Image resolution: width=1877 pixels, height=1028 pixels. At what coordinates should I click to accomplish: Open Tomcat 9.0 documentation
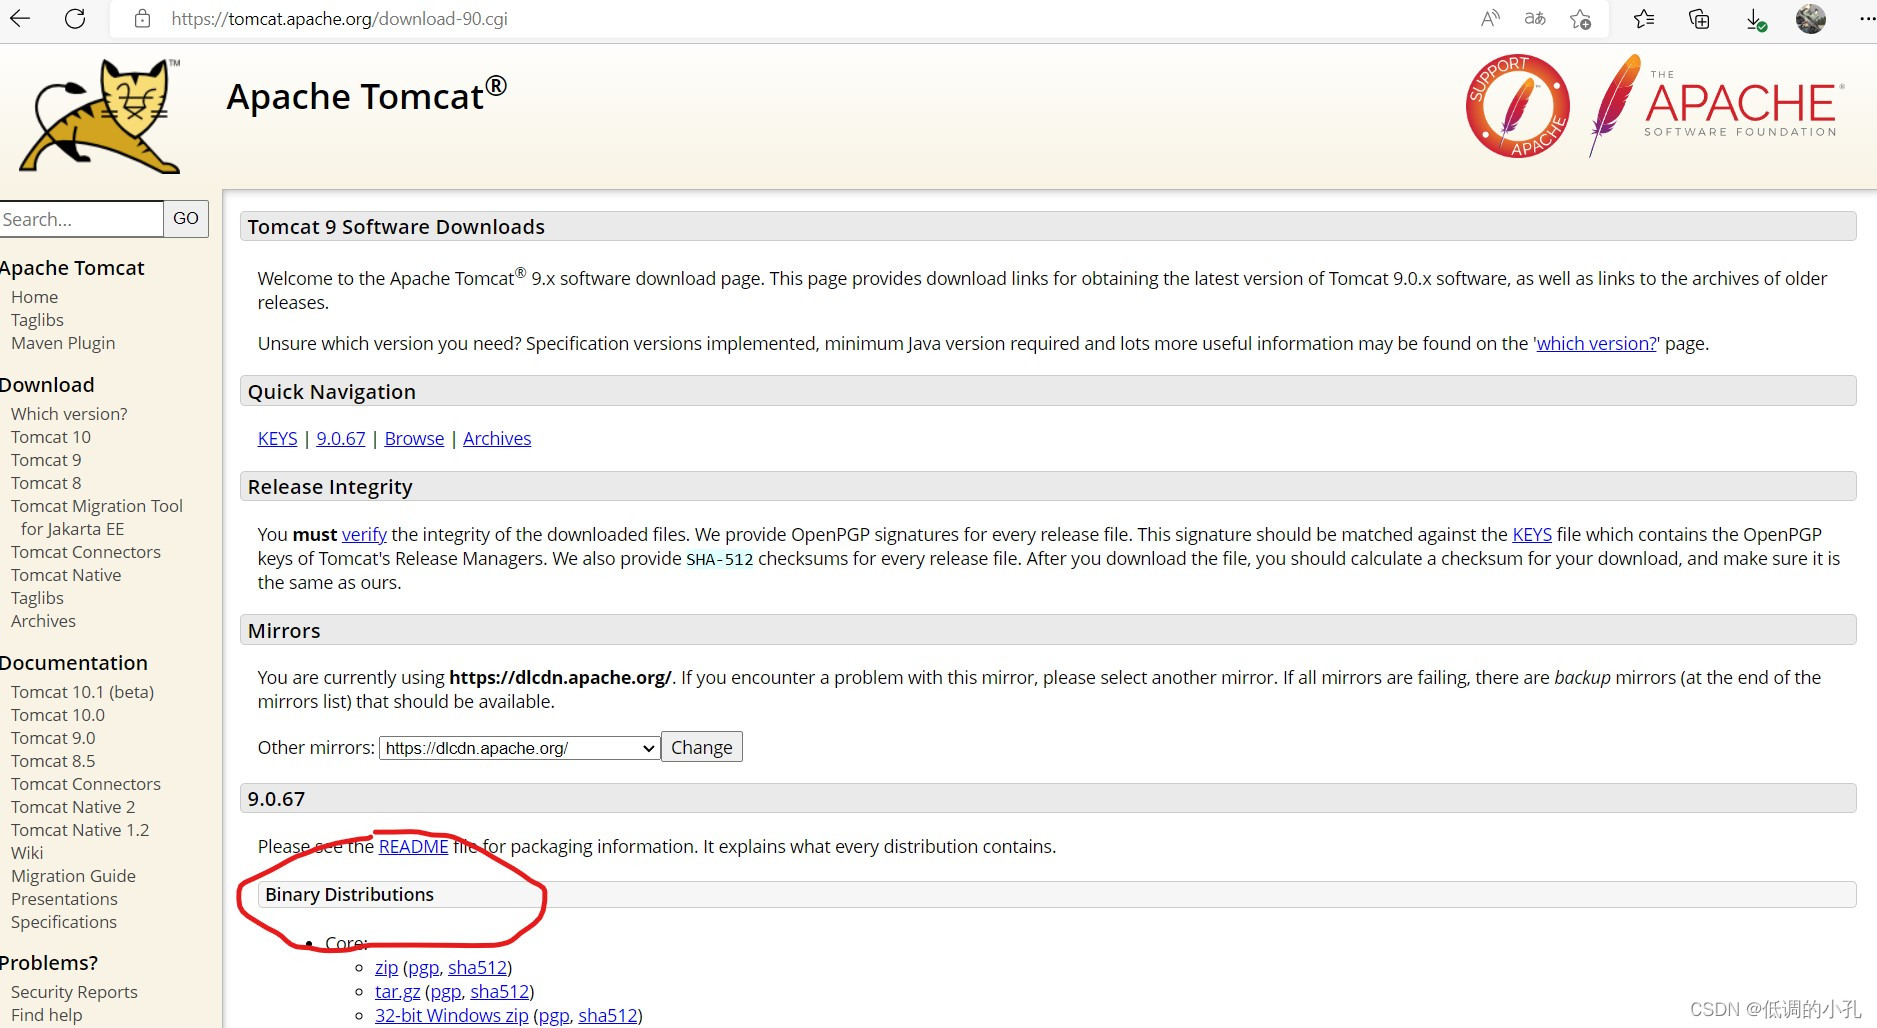(53, 738)
